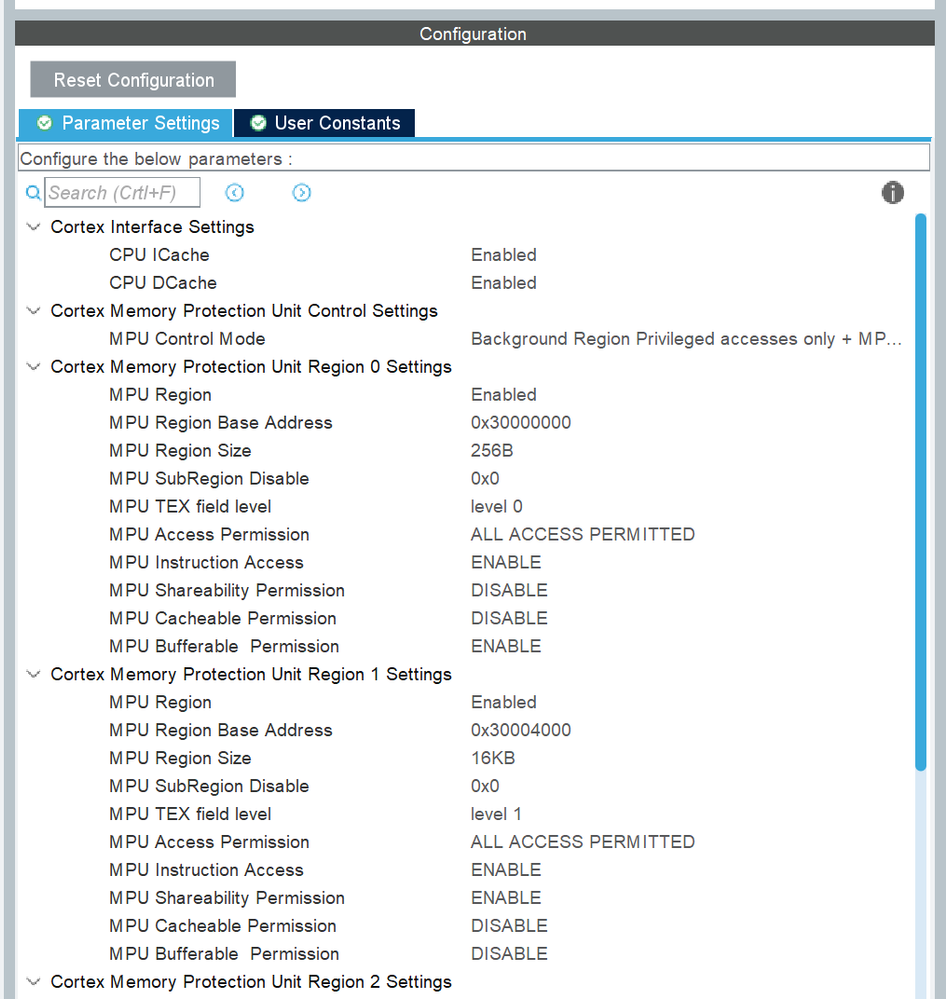Select Region 0 Cacheable DISABLE value
Image resolution: width=948 pixels, height=999 pixels.
[510, 619]
